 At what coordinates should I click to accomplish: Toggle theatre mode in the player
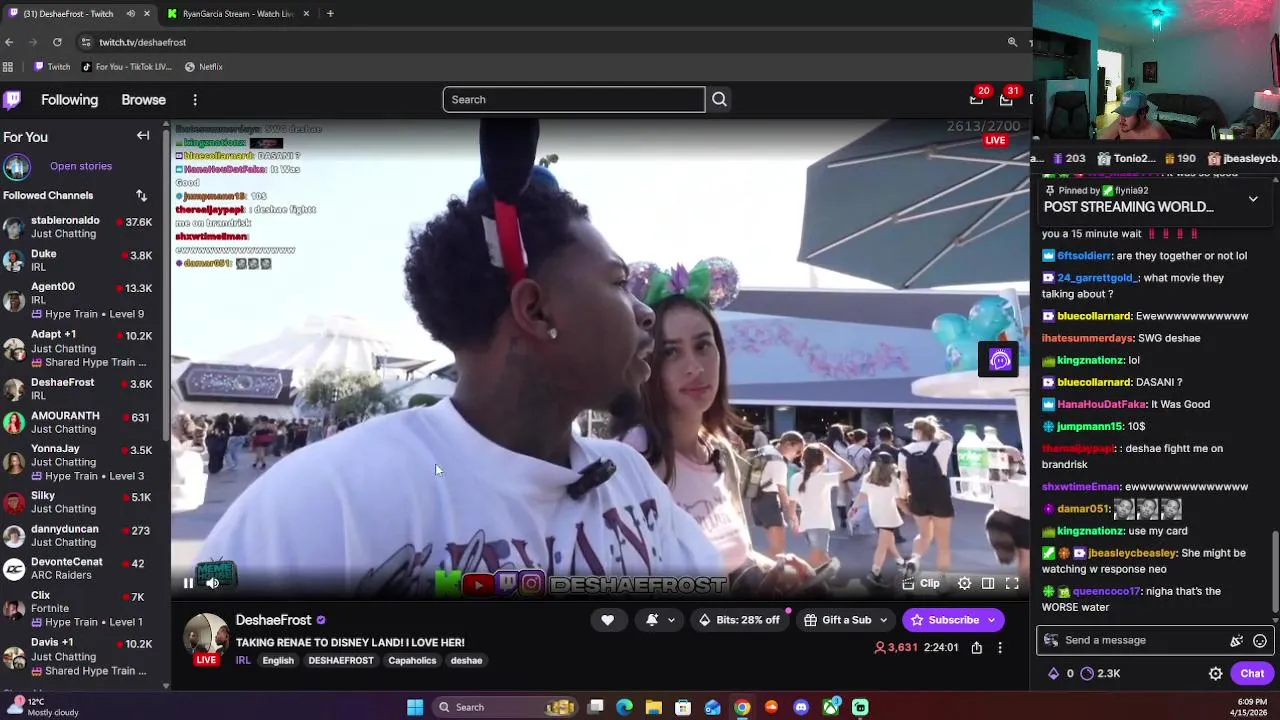click(988, 584)
